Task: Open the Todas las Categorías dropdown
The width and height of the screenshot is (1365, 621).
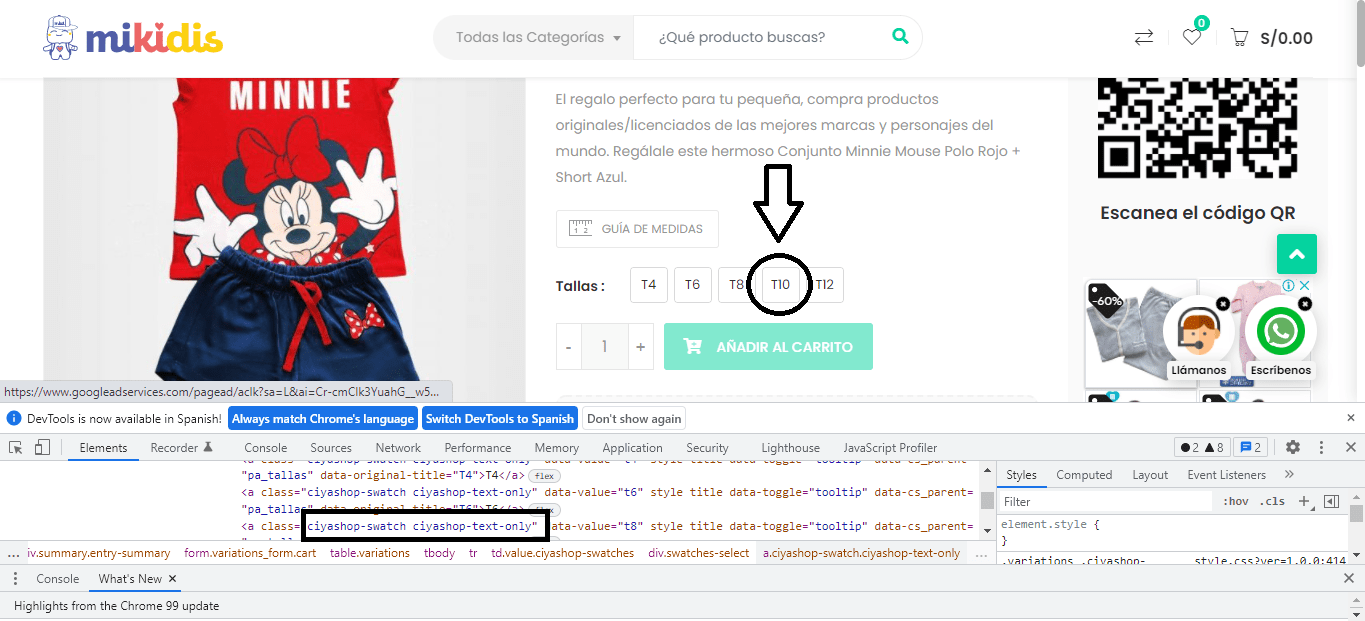Action: click(x=538, y=38)
